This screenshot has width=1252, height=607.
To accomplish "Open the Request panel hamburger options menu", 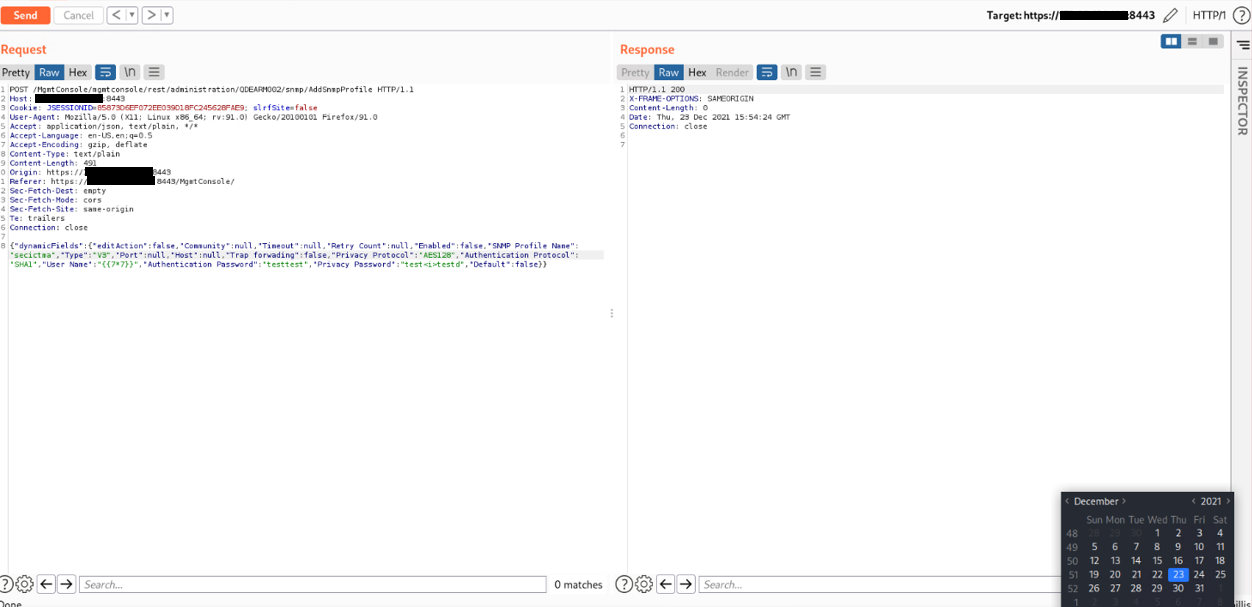I will coord(153,72).
